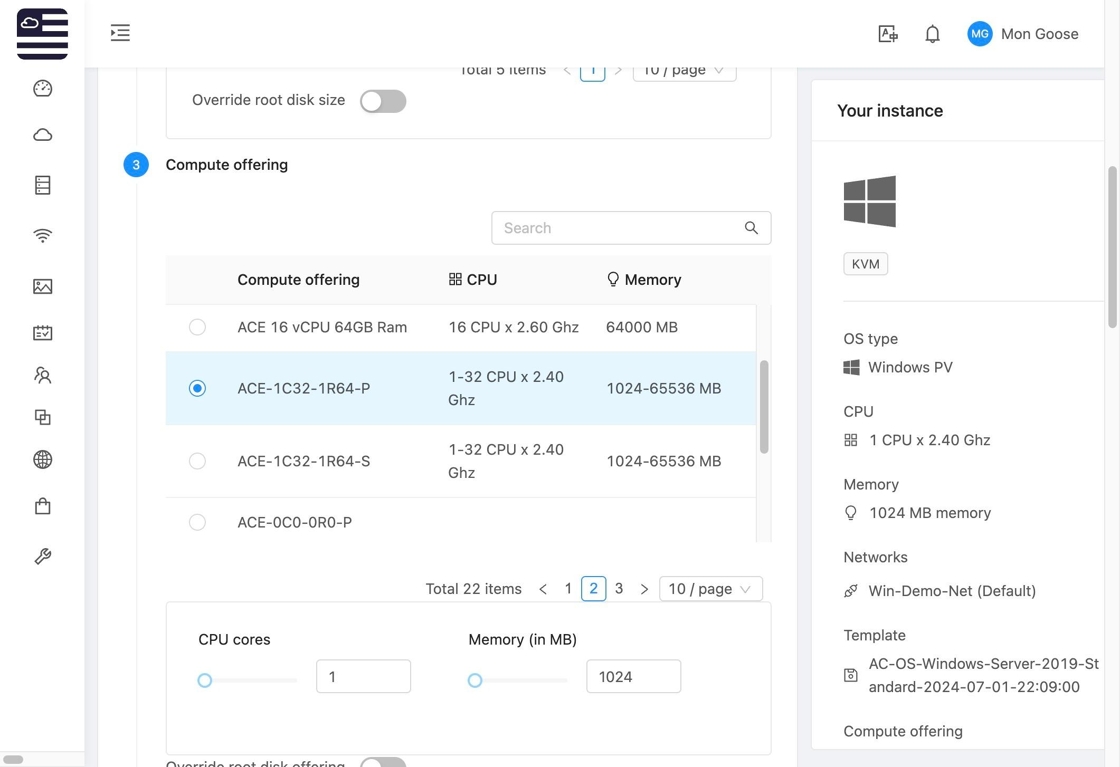1120x767 pixels.
Task: Open the network wifi icon in sidebar
Action: point(42,236)
